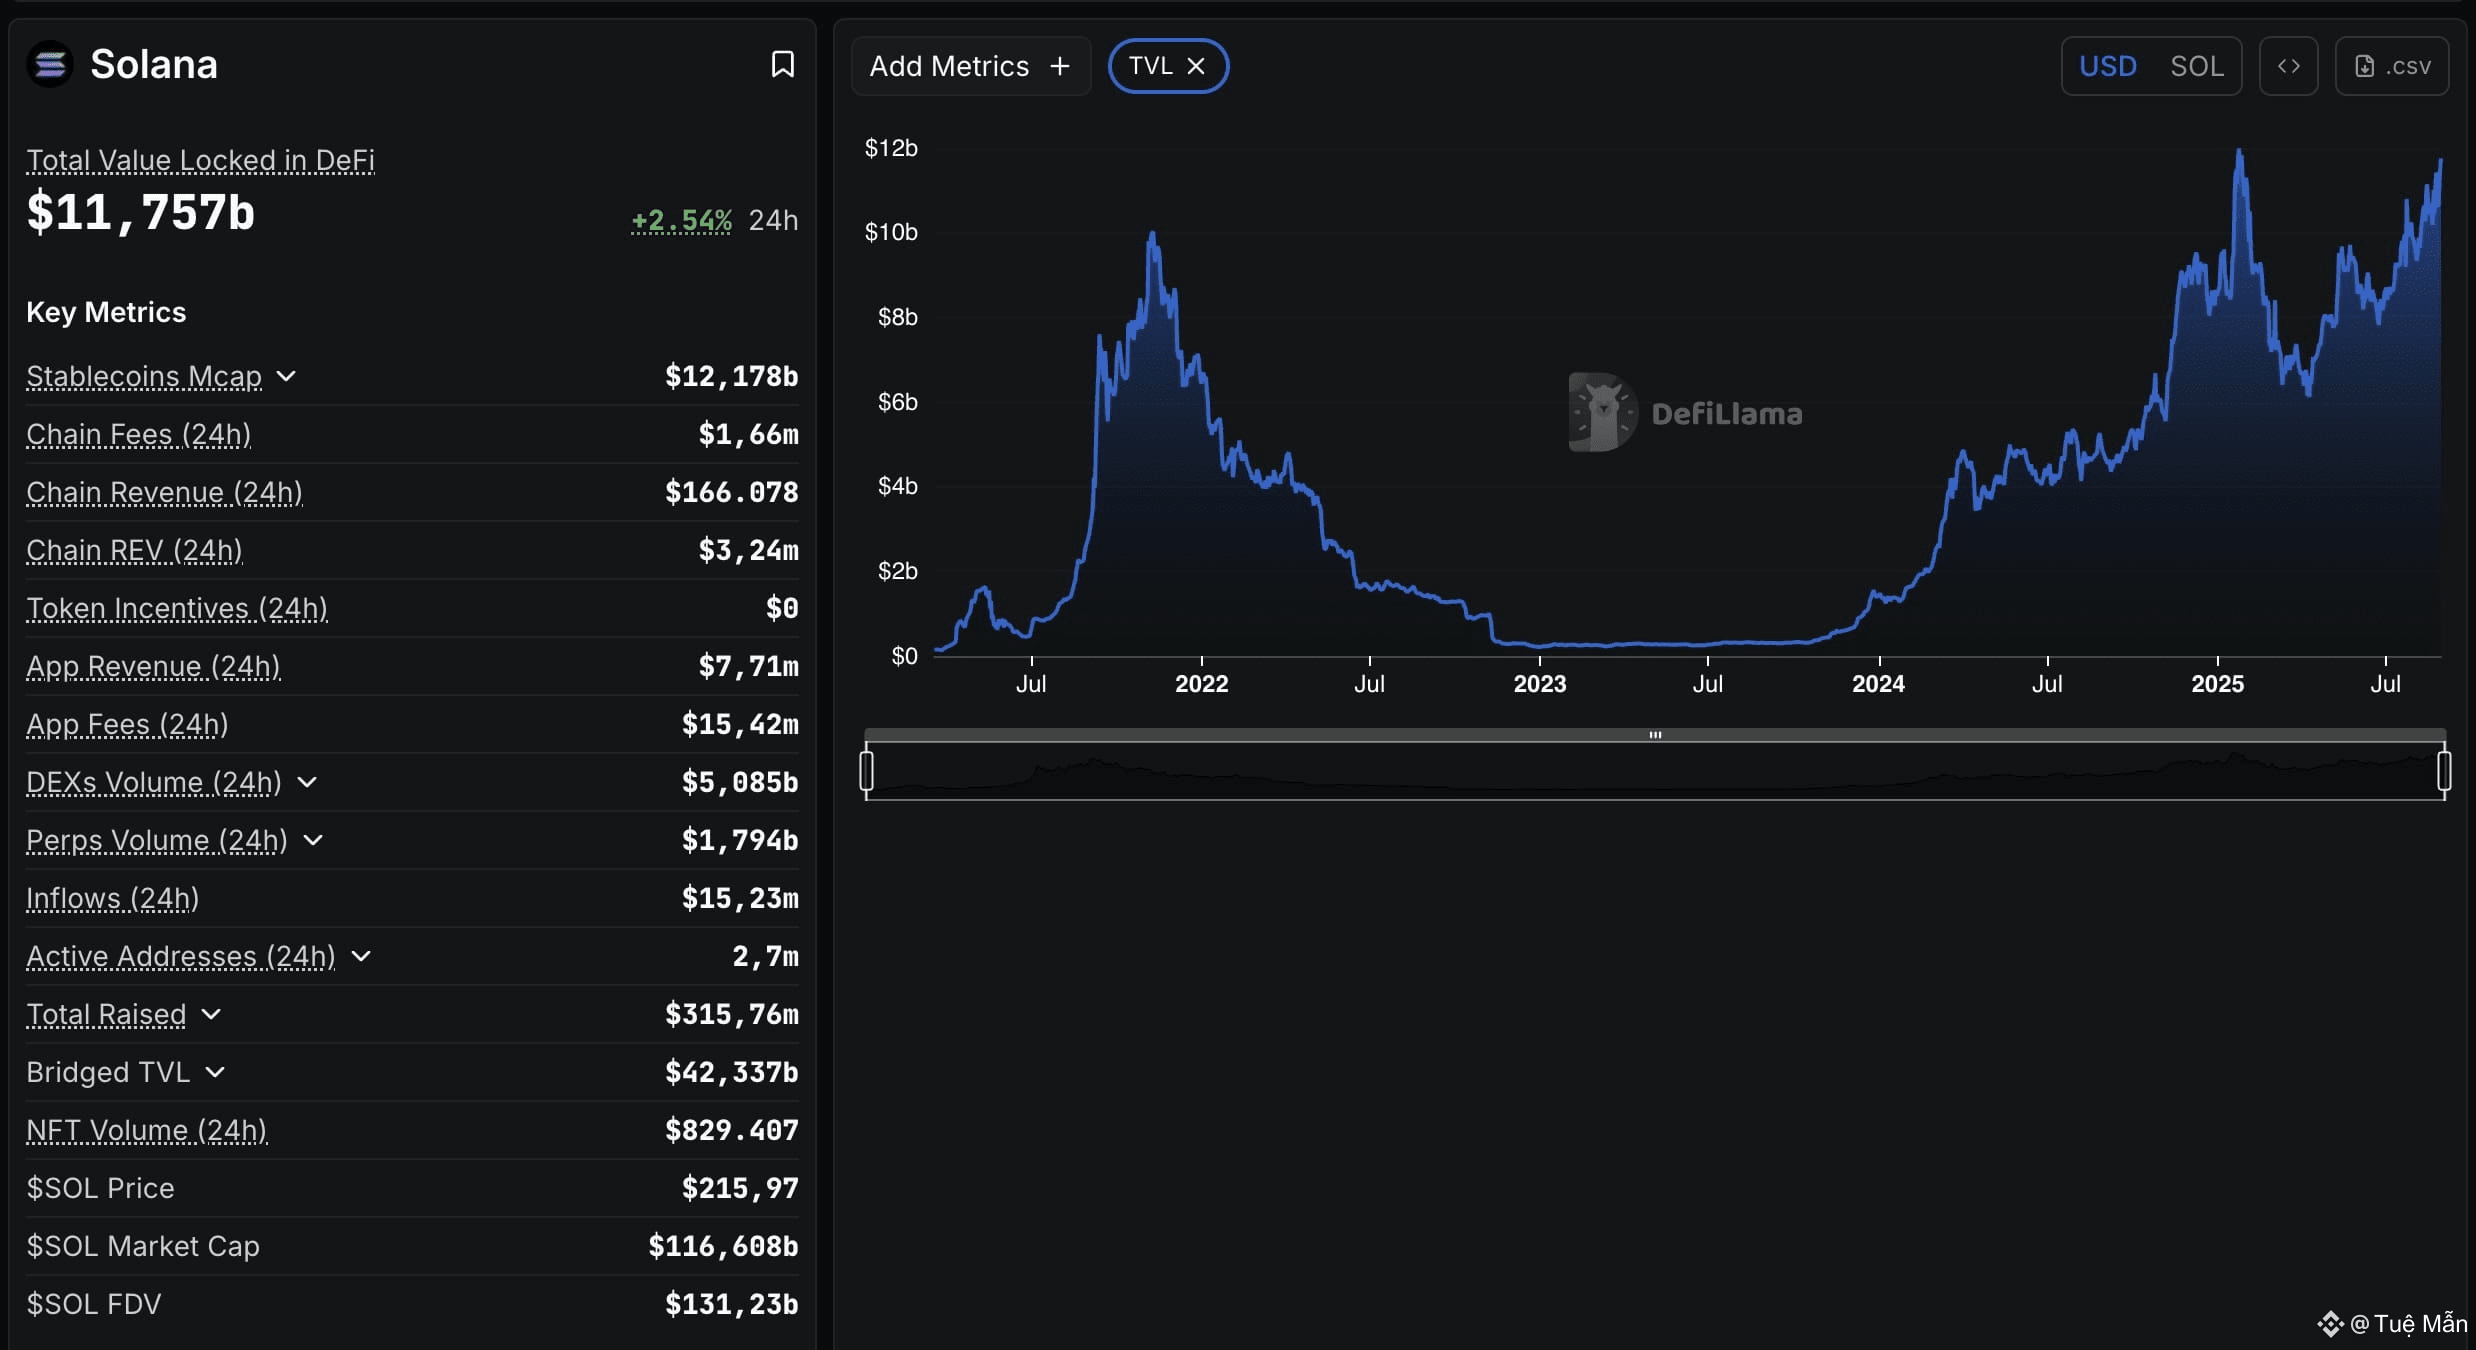Click the Chain REV (24h) label
This screenshot has height=1350, width=2476.
134,550
